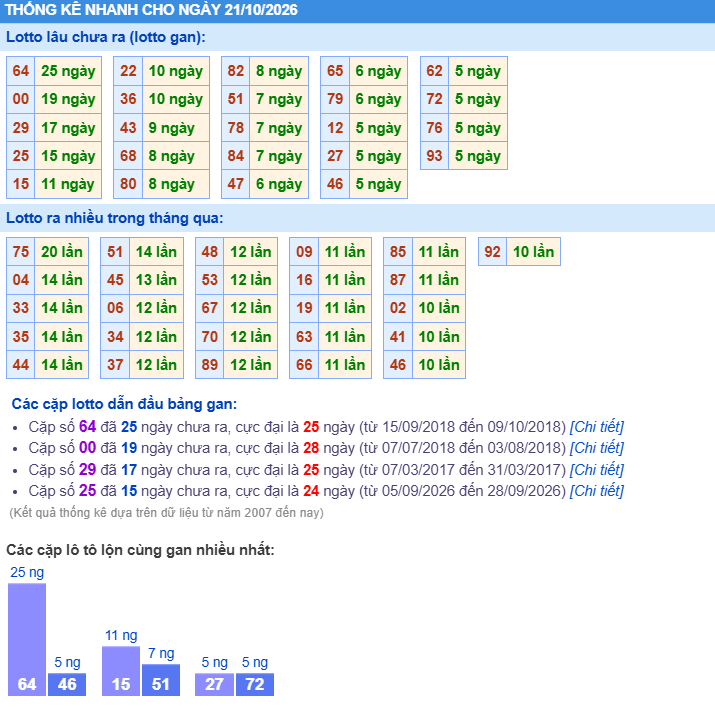715x707 pixels.
Task: Select the '25 ngày' cell
Action: [x=68, y=71]
